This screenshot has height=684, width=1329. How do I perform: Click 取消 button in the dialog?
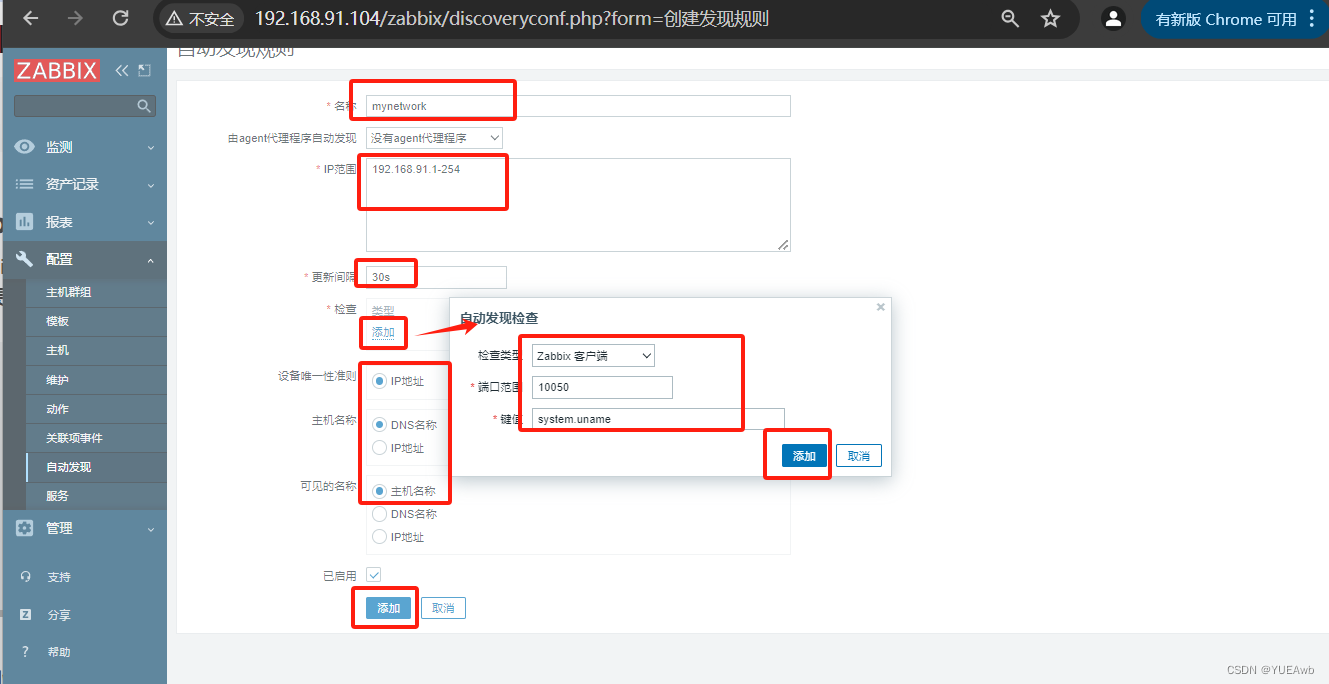pos(858,456)
